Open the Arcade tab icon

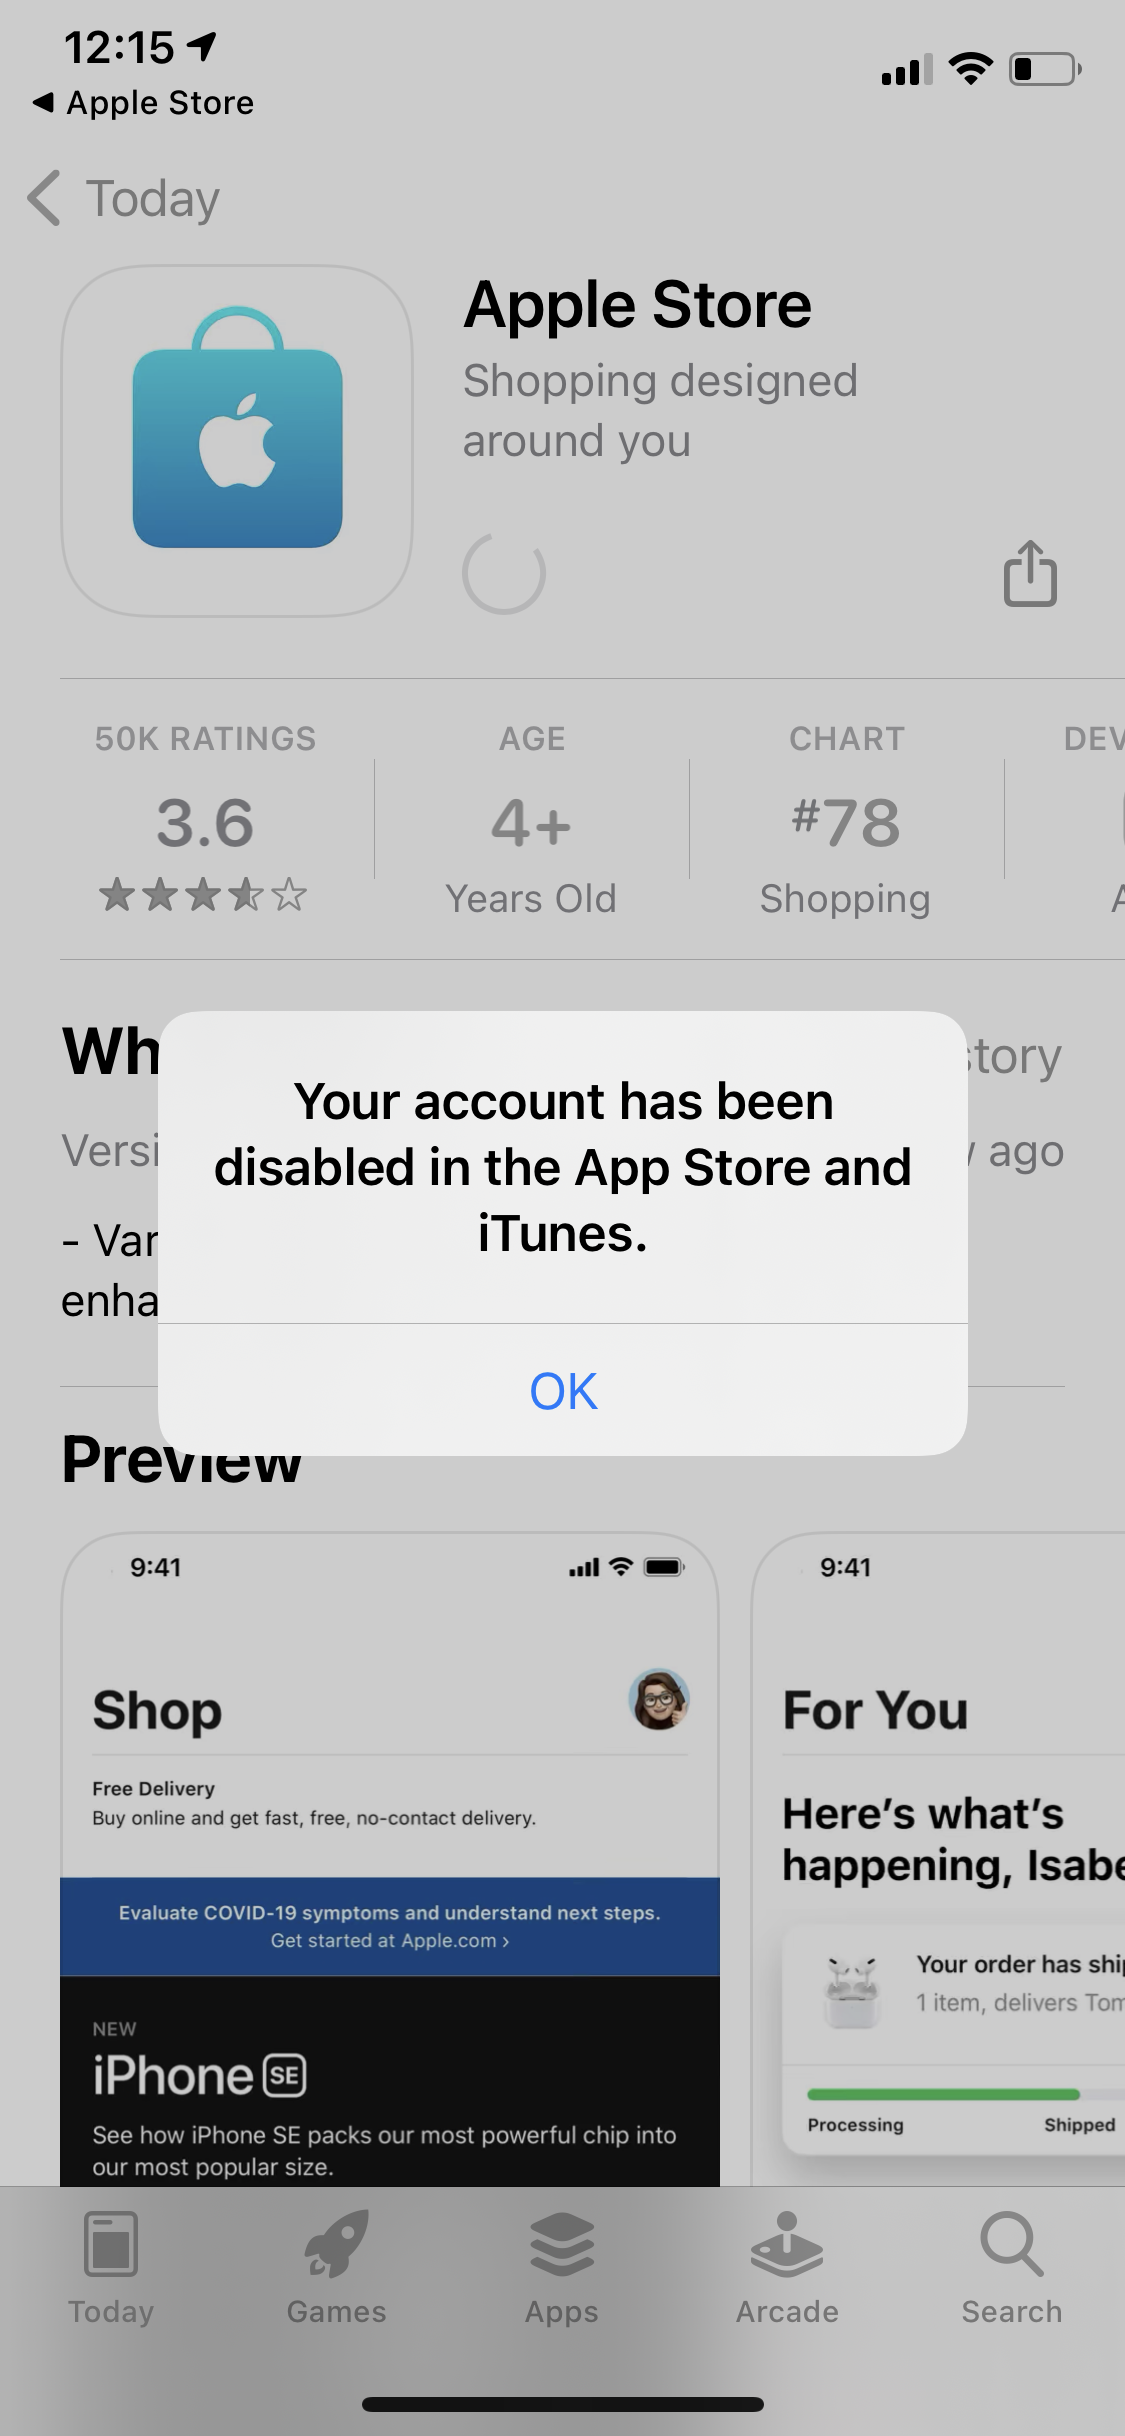(787, 2244)
